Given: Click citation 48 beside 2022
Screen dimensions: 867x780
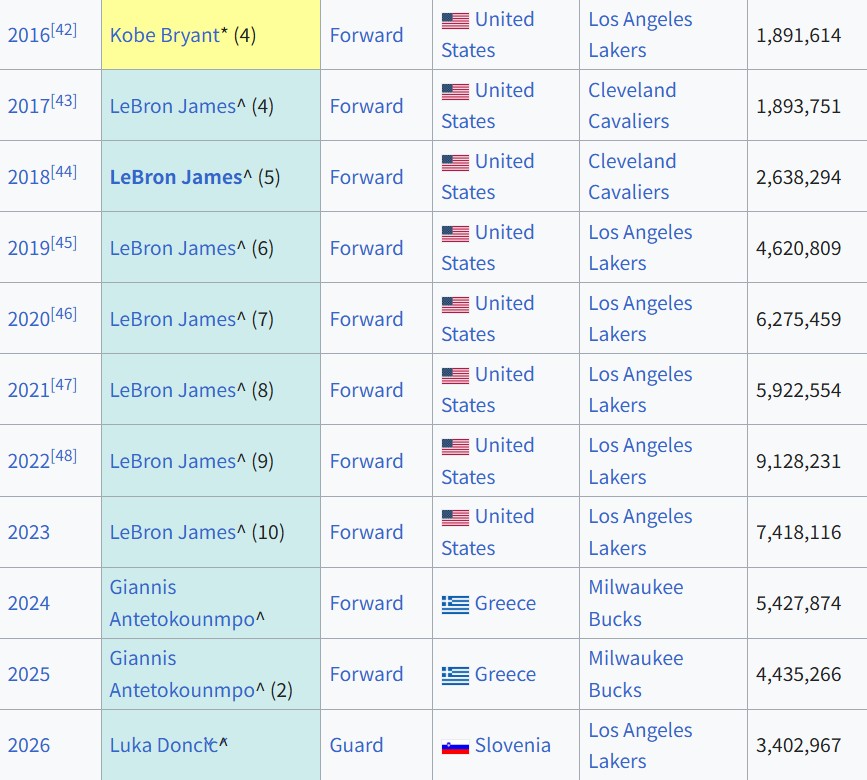Looking at the screenshot, I should pyautogui.click(x=64, y=455).
